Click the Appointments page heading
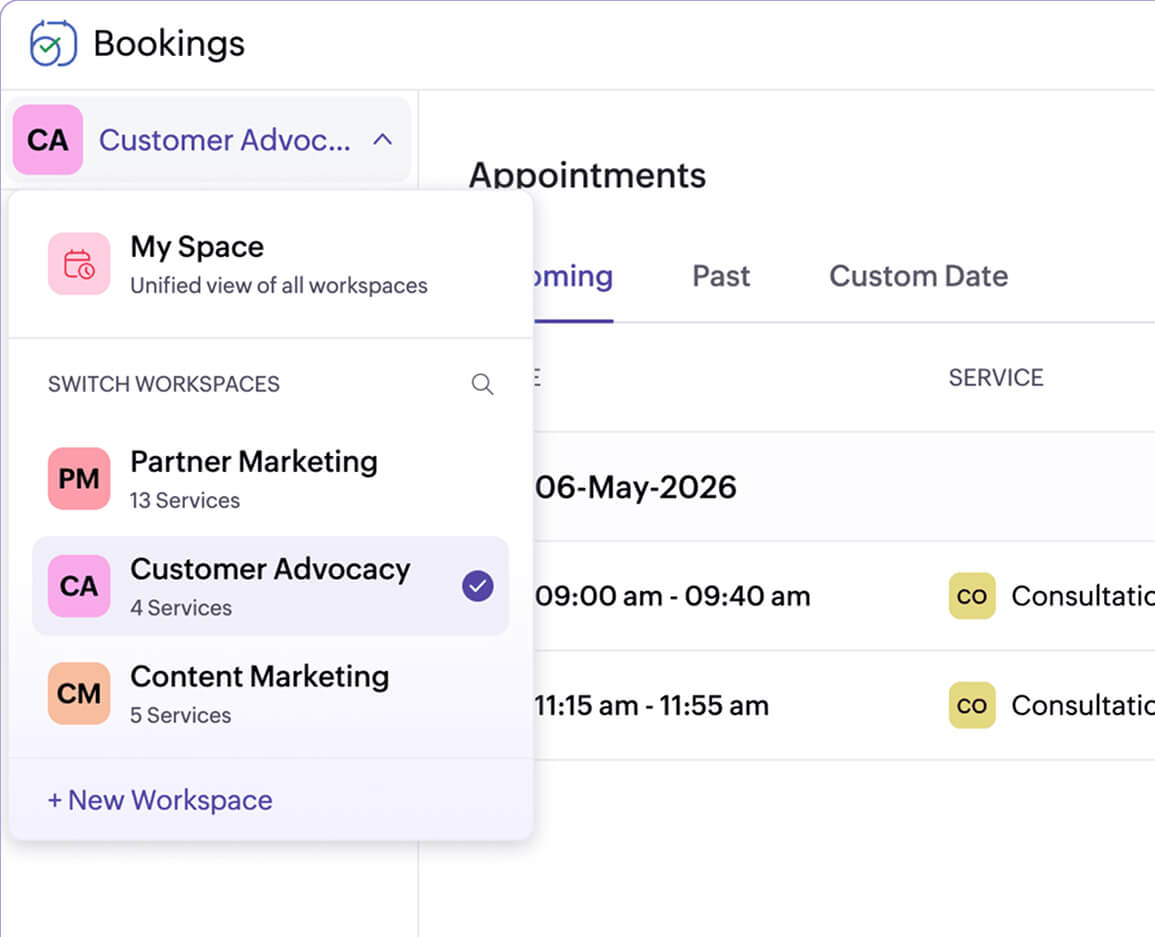The width and height of the screenshot is (1155, 937). coord(587,175)
